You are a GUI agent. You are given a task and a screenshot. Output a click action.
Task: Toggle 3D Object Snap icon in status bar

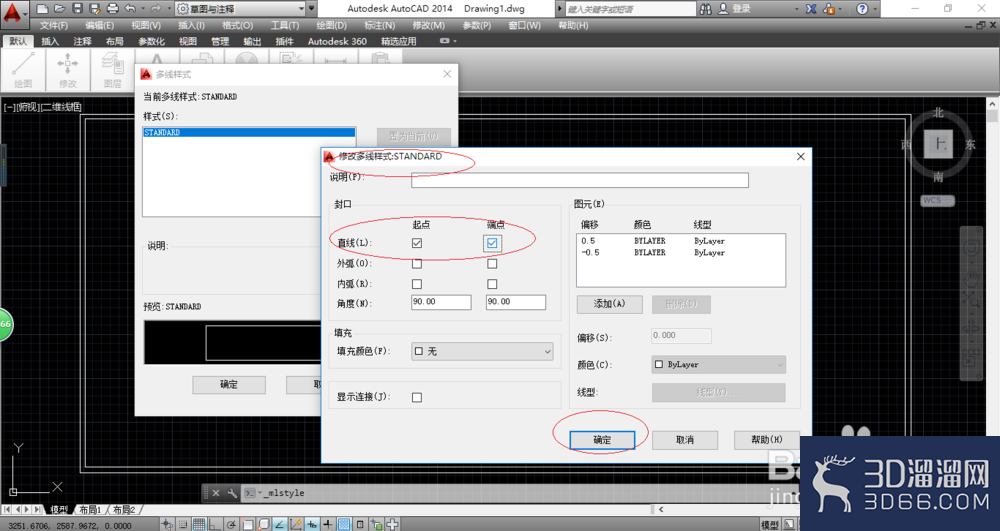click(263, 524)
